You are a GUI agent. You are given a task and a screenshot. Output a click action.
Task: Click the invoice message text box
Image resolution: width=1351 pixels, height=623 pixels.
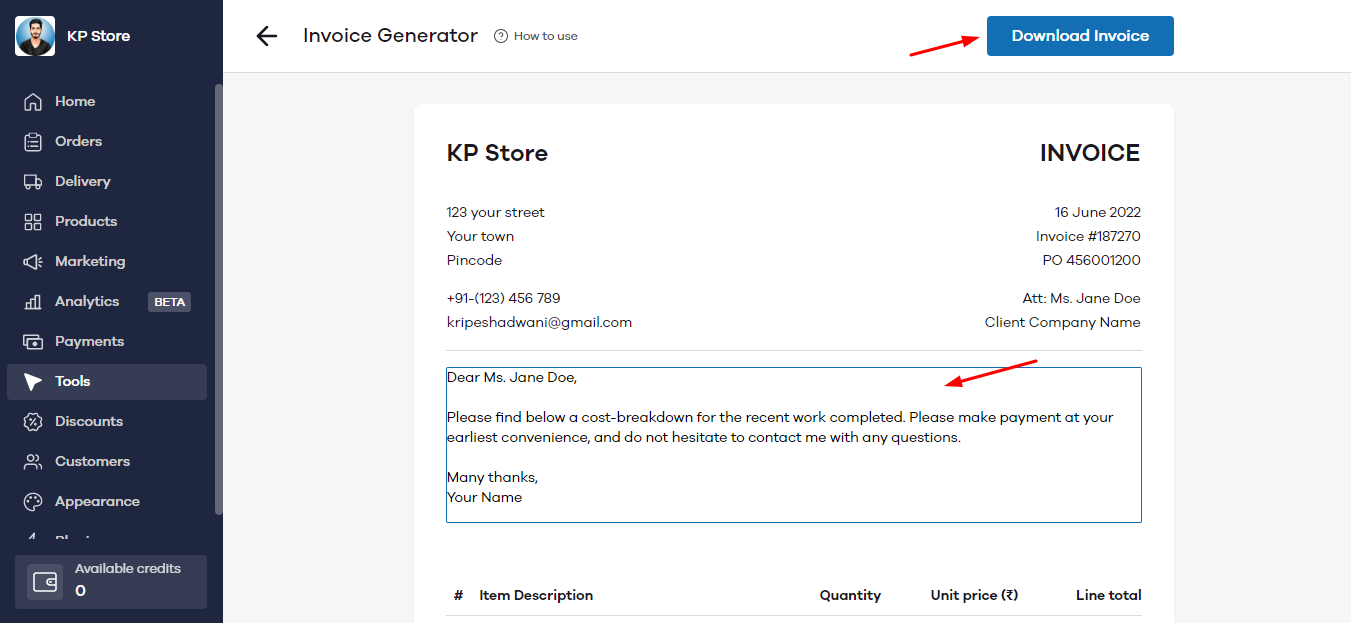(x=793, y=445)
